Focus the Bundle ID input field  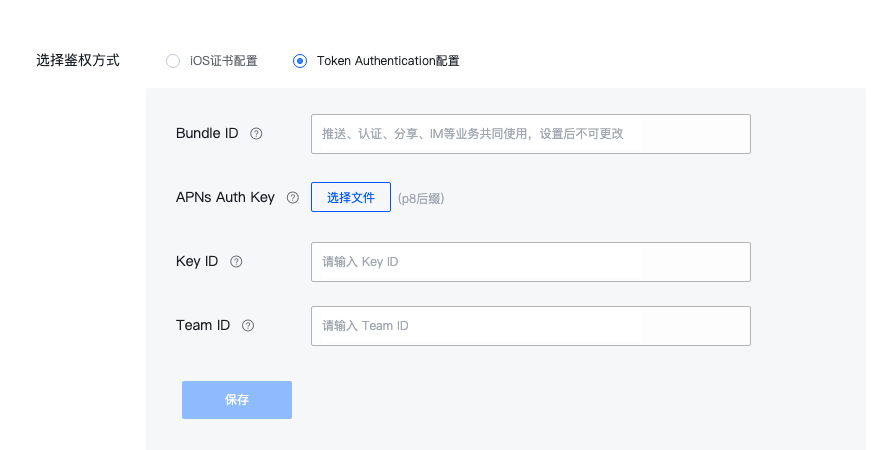[531, 134]
